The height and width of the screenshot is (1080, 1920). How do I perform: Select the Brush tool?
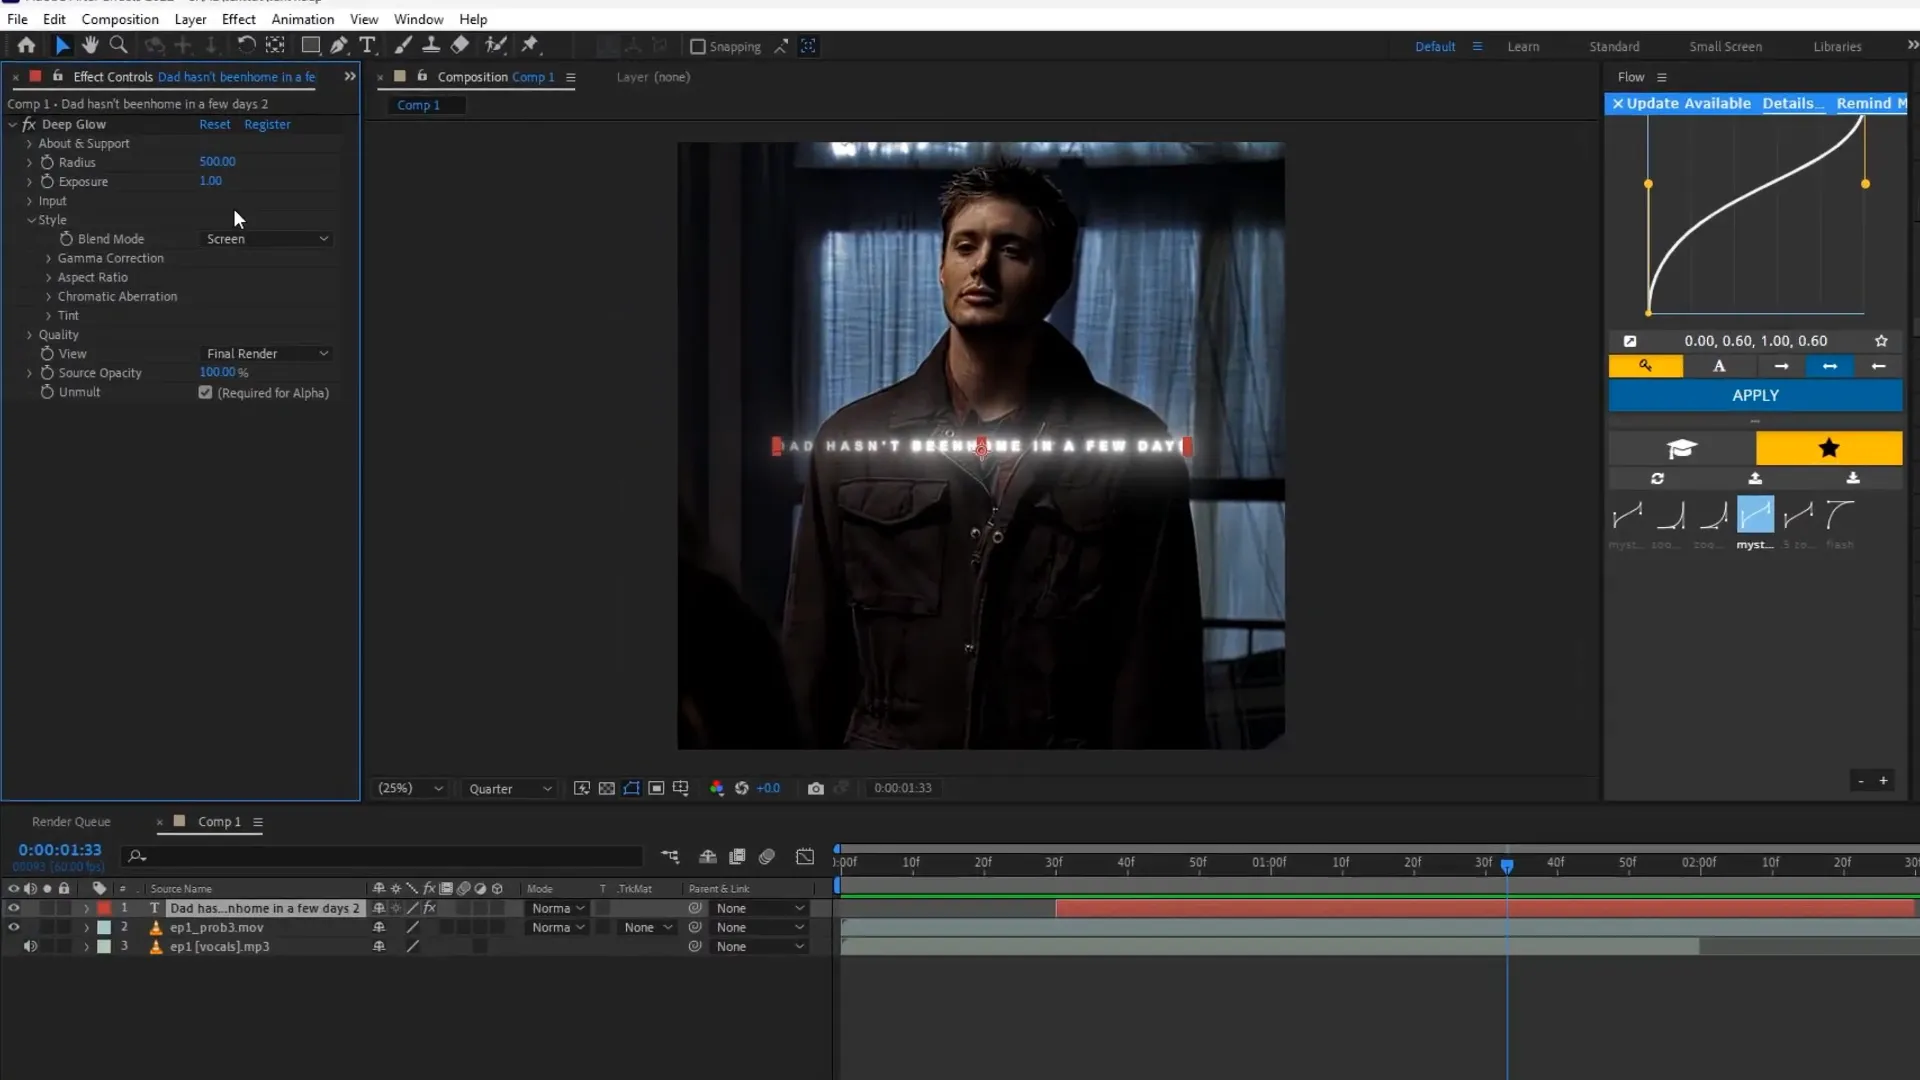pyautogui.click(x=403, y=45)
